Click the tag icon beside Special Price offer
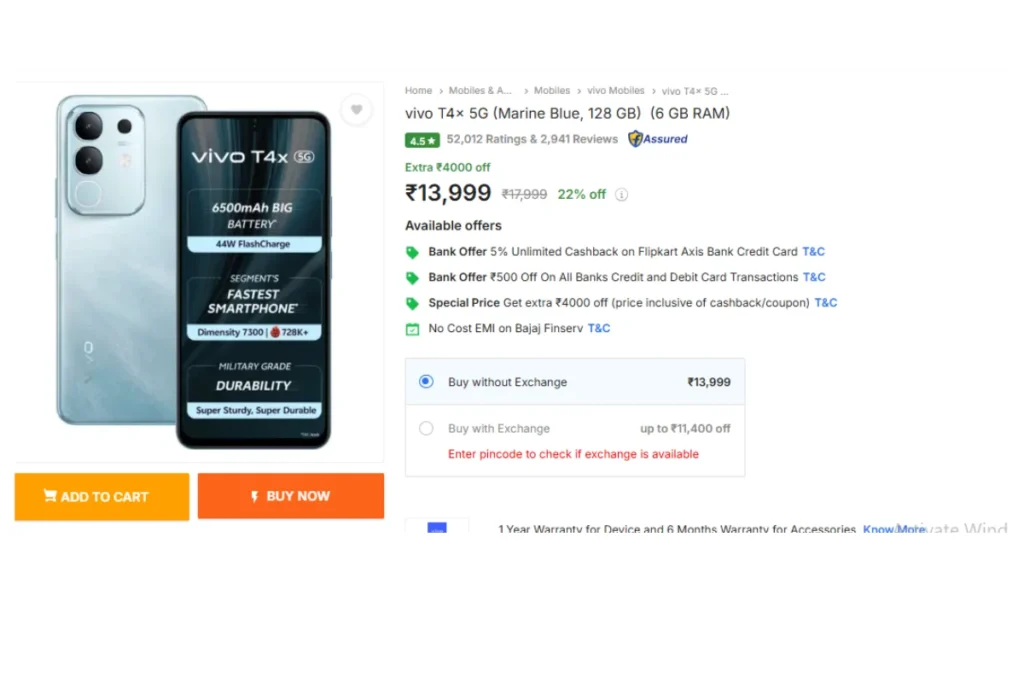The width and height of the screenshot is (1024, 683). 412,303
